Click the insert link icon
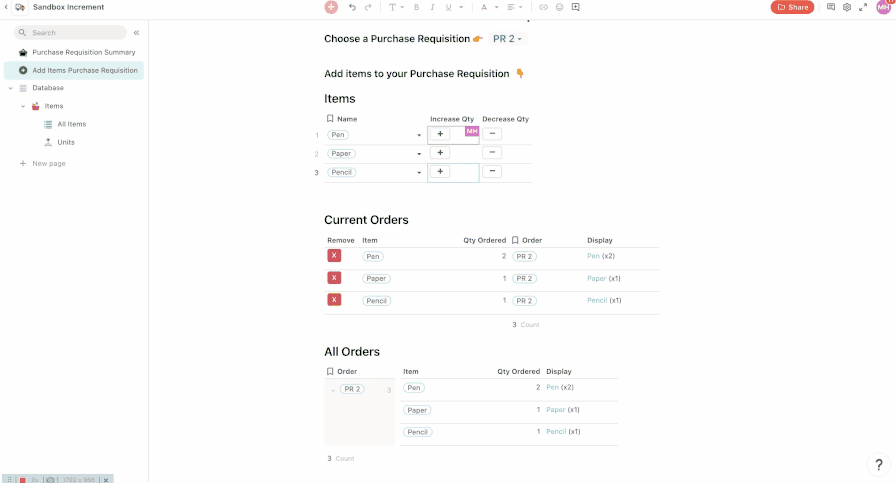896x483 pixels. point(543,7)
